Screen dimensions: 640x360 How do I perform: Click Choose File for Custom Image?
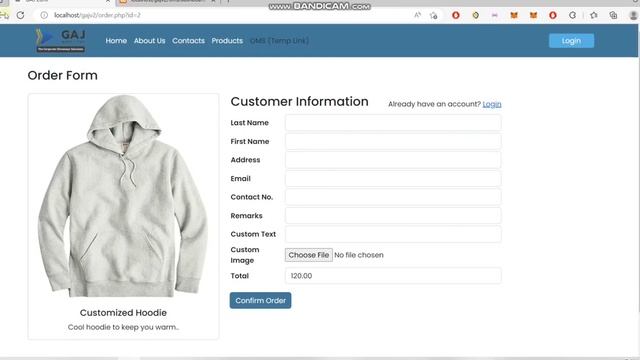pyautogui.click(x=309, y=255)
